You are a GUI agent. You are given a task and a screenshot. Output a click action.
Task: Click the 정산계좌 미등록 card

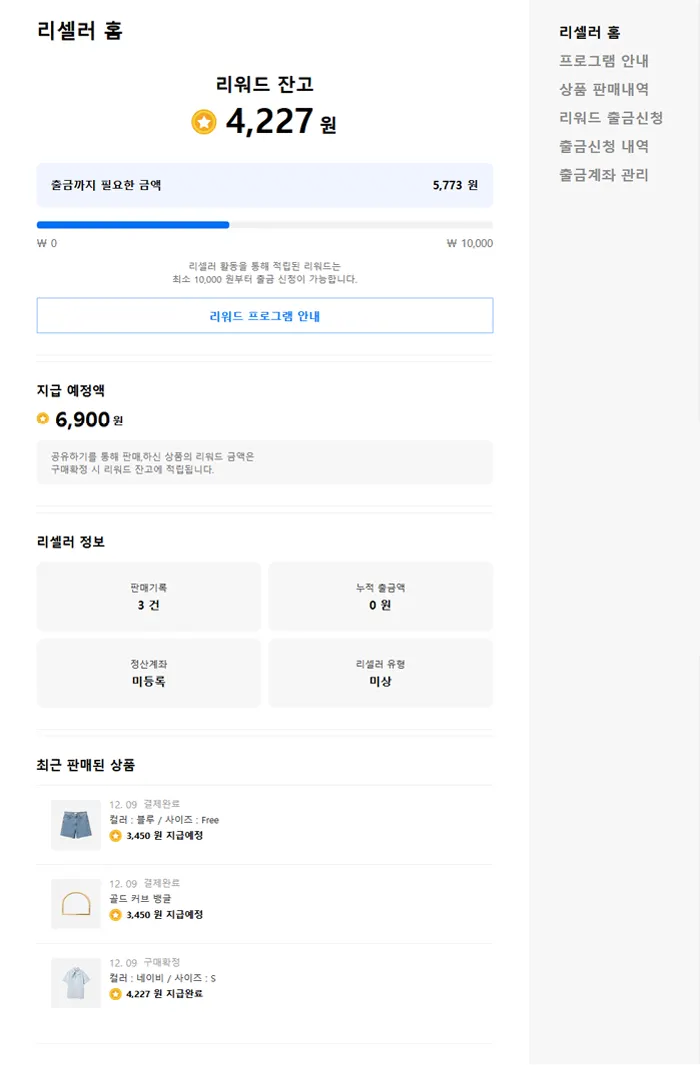[x=148, y=673]
